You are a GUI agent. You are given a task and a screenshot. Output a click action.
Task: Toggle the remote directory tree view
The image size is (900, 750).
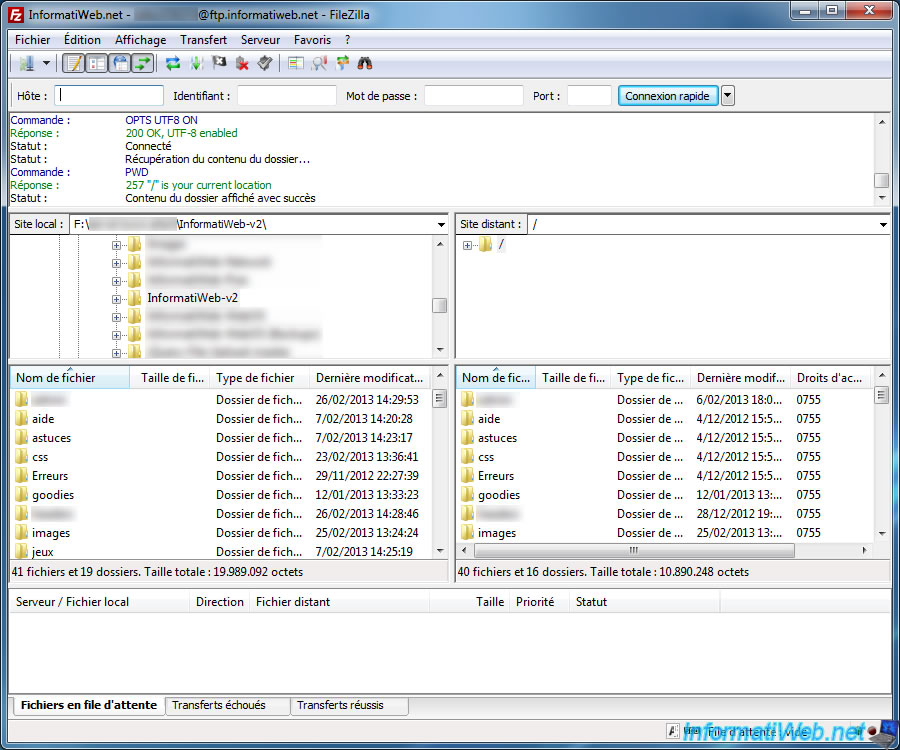coord(119,62)
